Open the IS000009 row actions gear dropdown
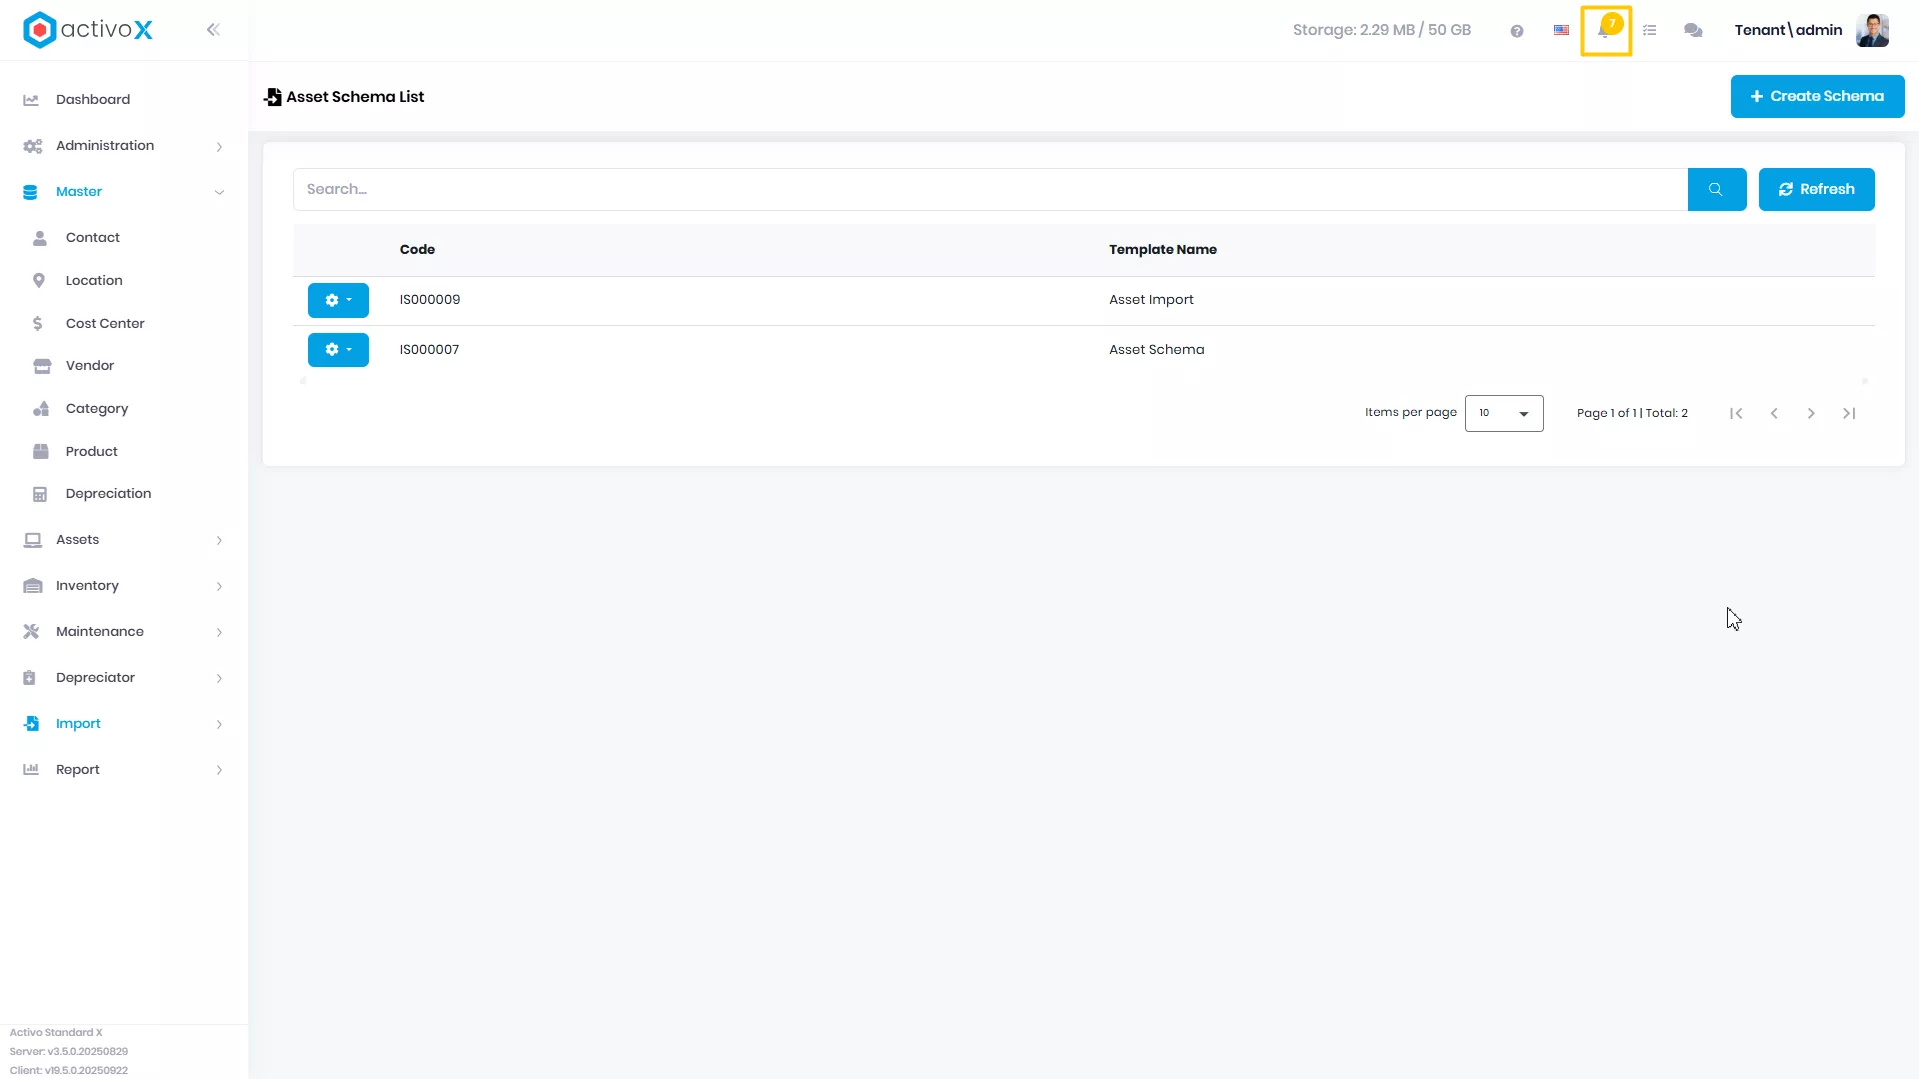 338,300
